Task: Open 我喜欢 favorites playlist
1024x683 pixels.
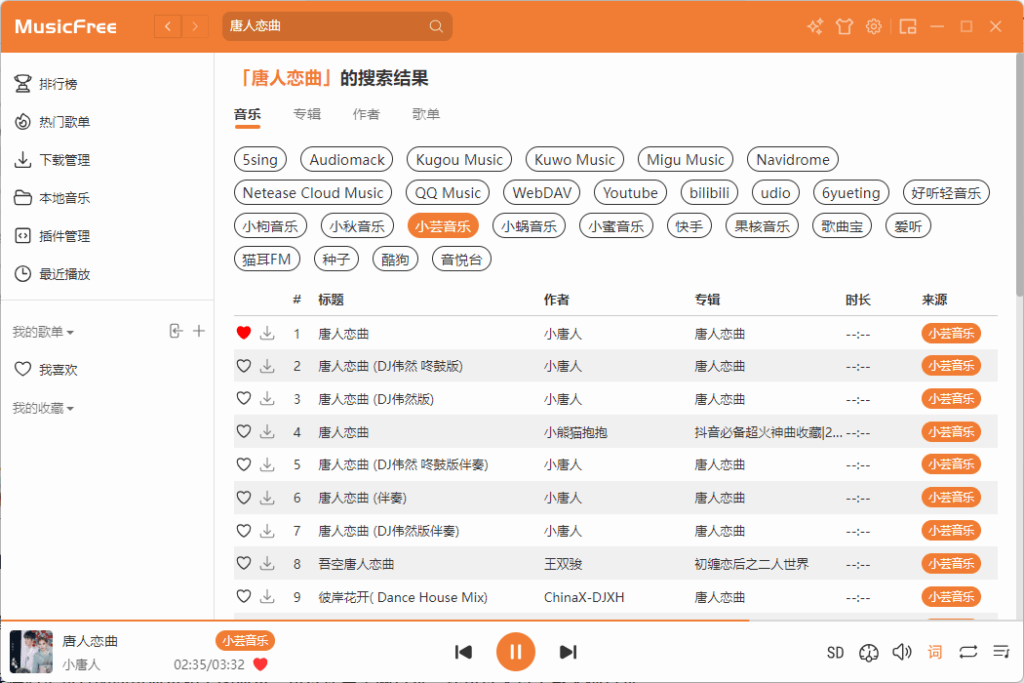Action: 46,370
